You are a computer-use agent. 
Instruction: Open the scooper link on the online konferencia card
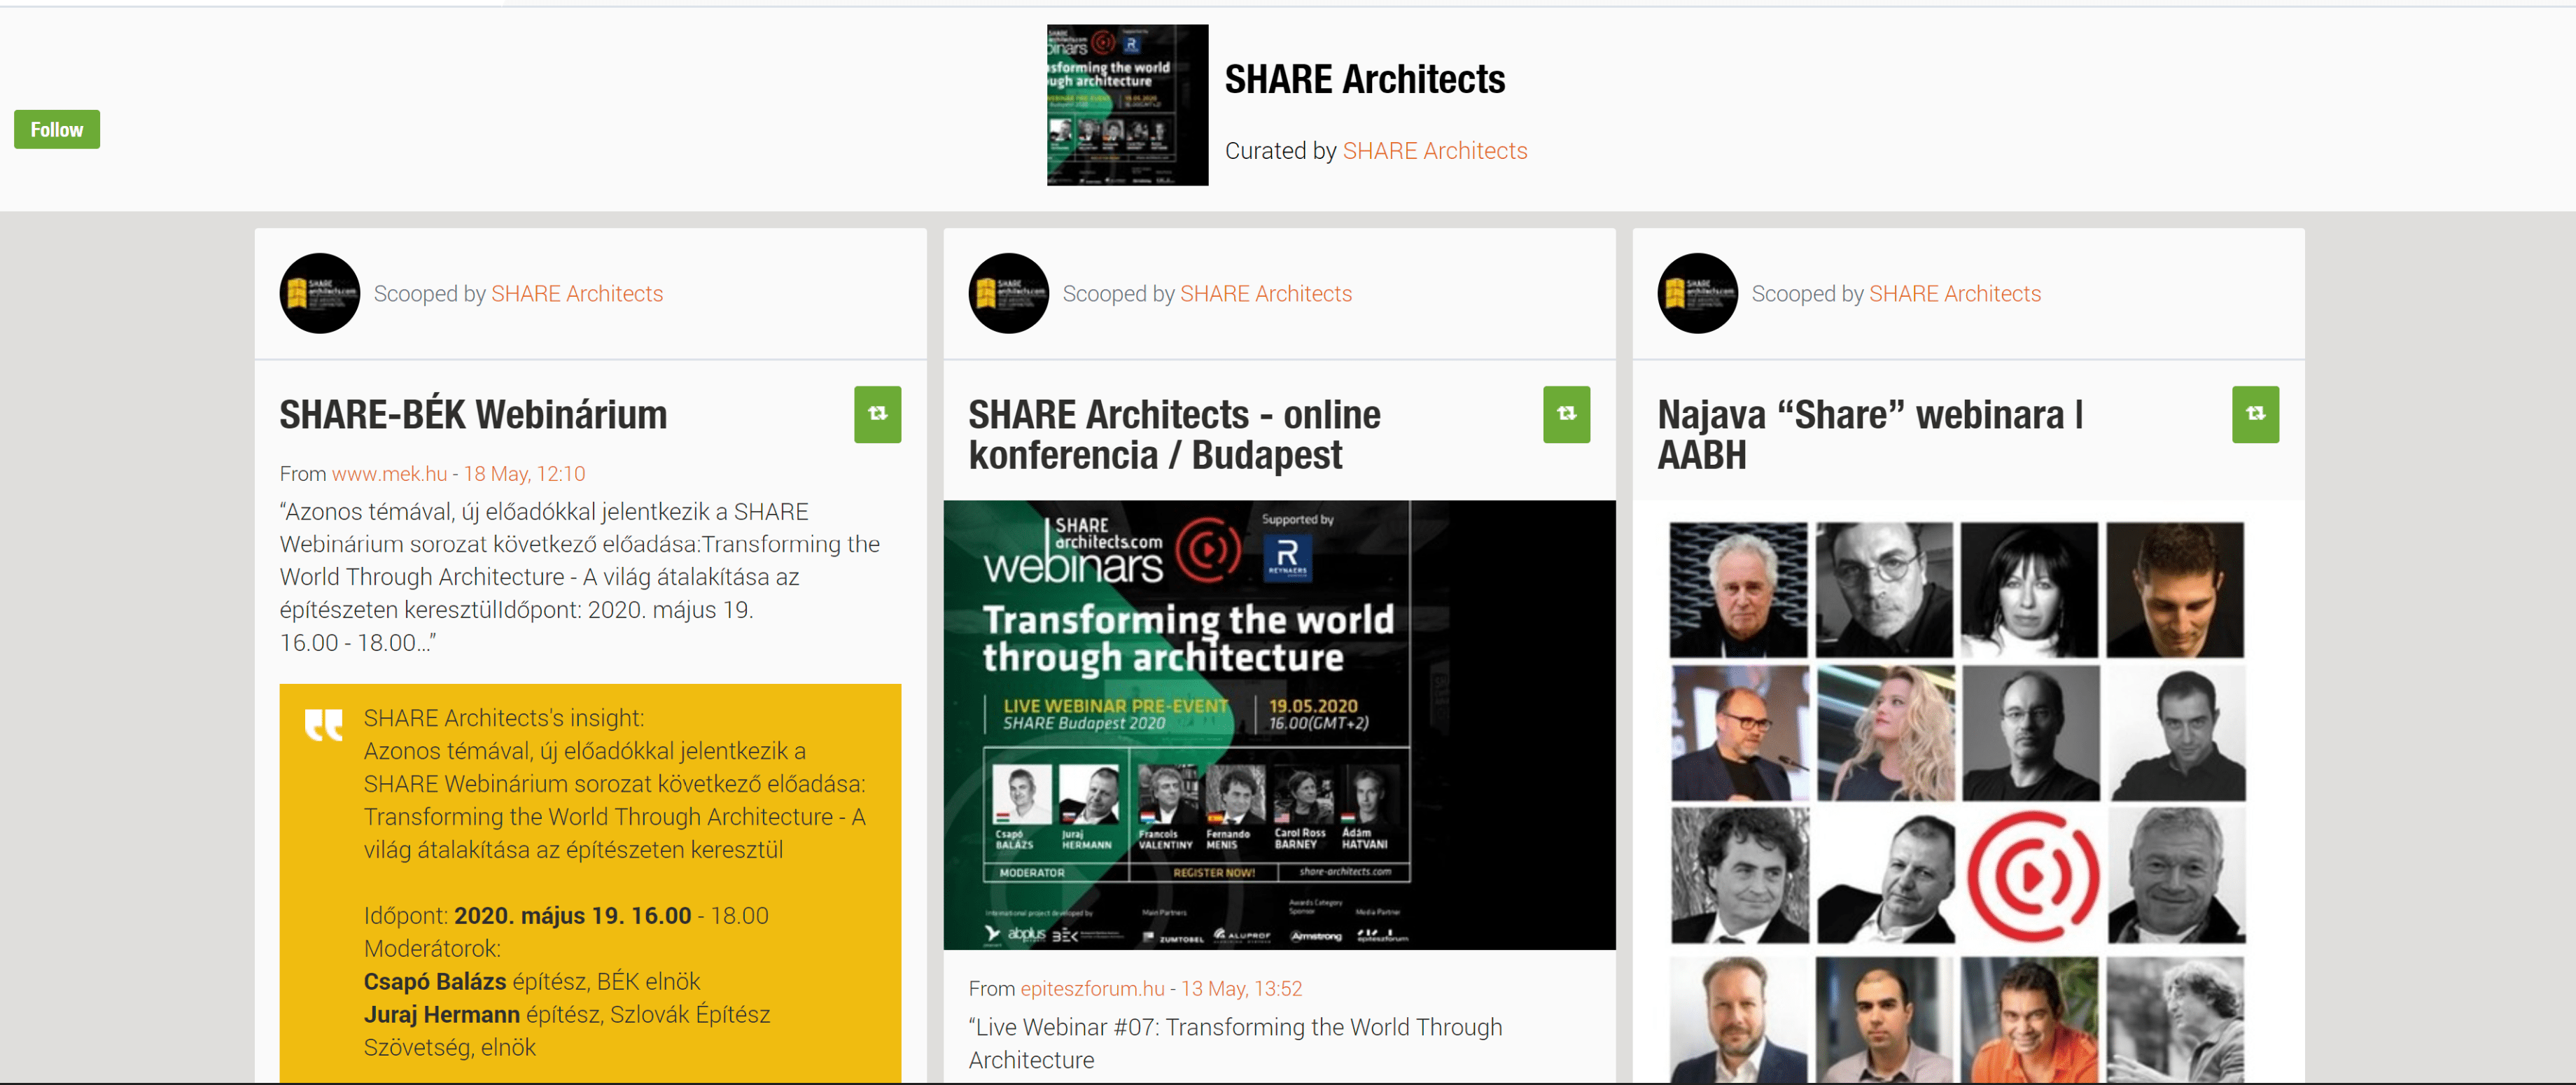(x=1266, y=294)
